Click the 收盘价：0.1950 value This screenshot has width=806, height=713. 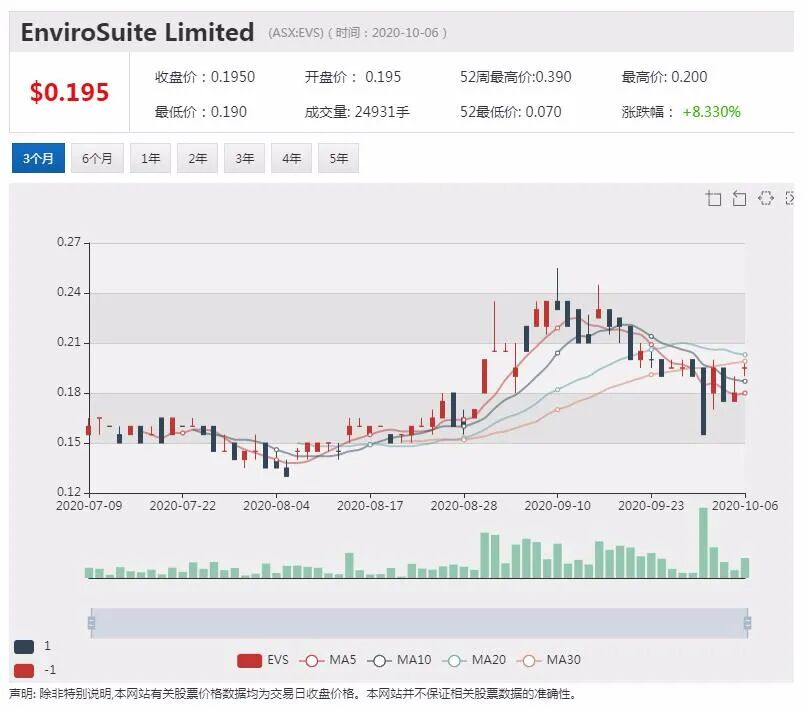pyautogui.click(x=205, y=77)
